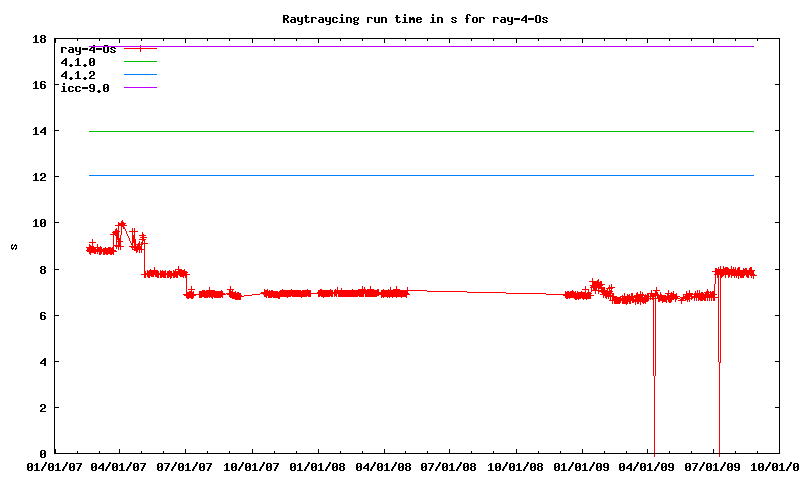The width and height of the screenshot is (800, 480).
Task: Click the 4.1.0 legend label
Action: click(78, 62)
